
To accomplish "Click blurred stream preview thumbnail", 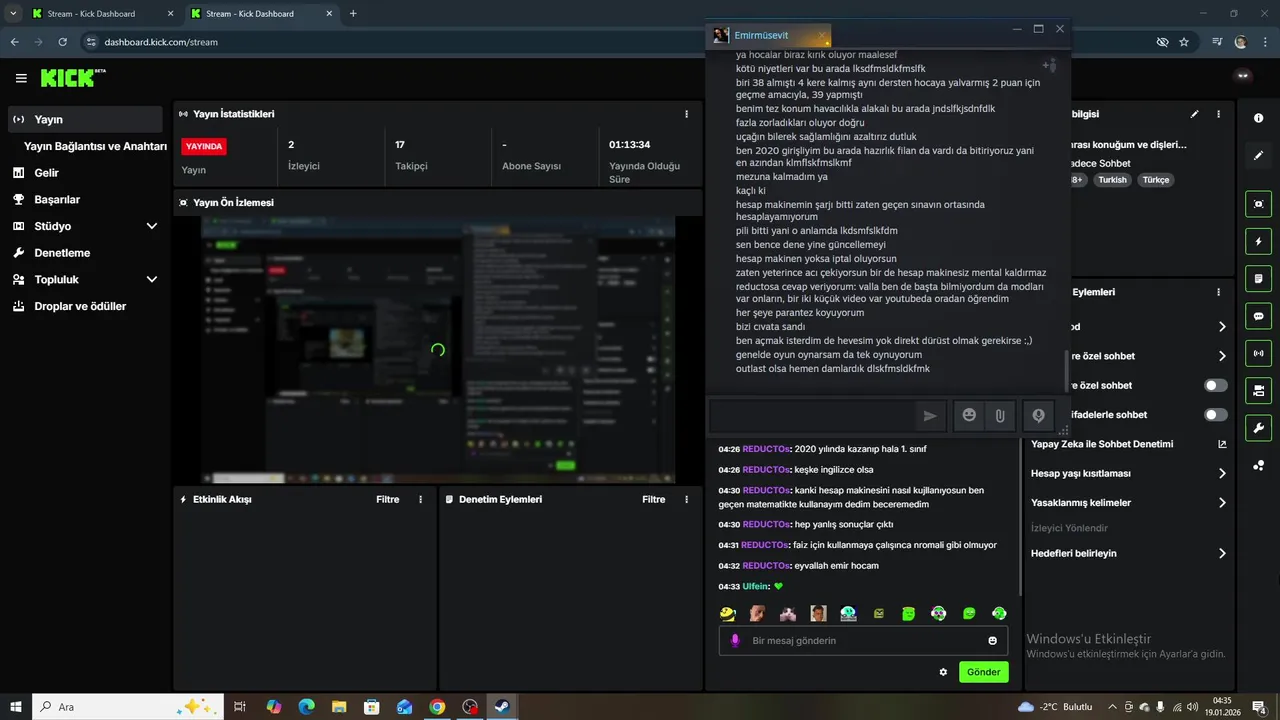I will [437, 350].
